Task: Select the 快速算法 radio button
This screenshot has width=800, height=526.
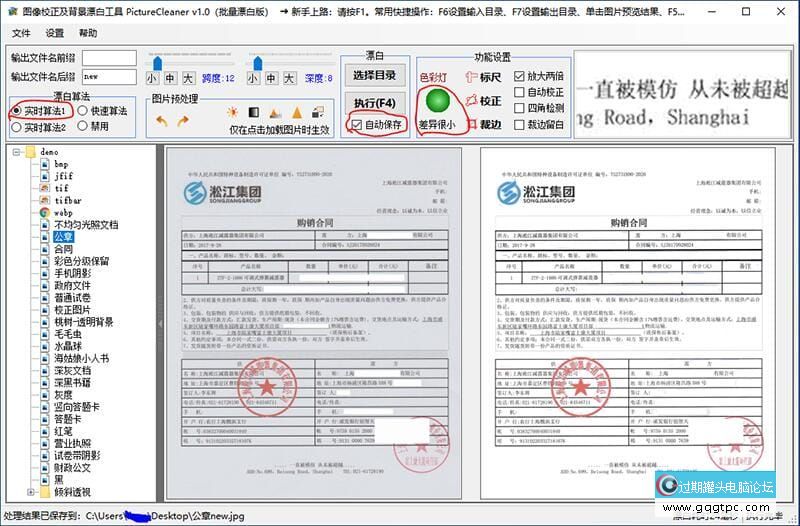Action: [83, 111]
